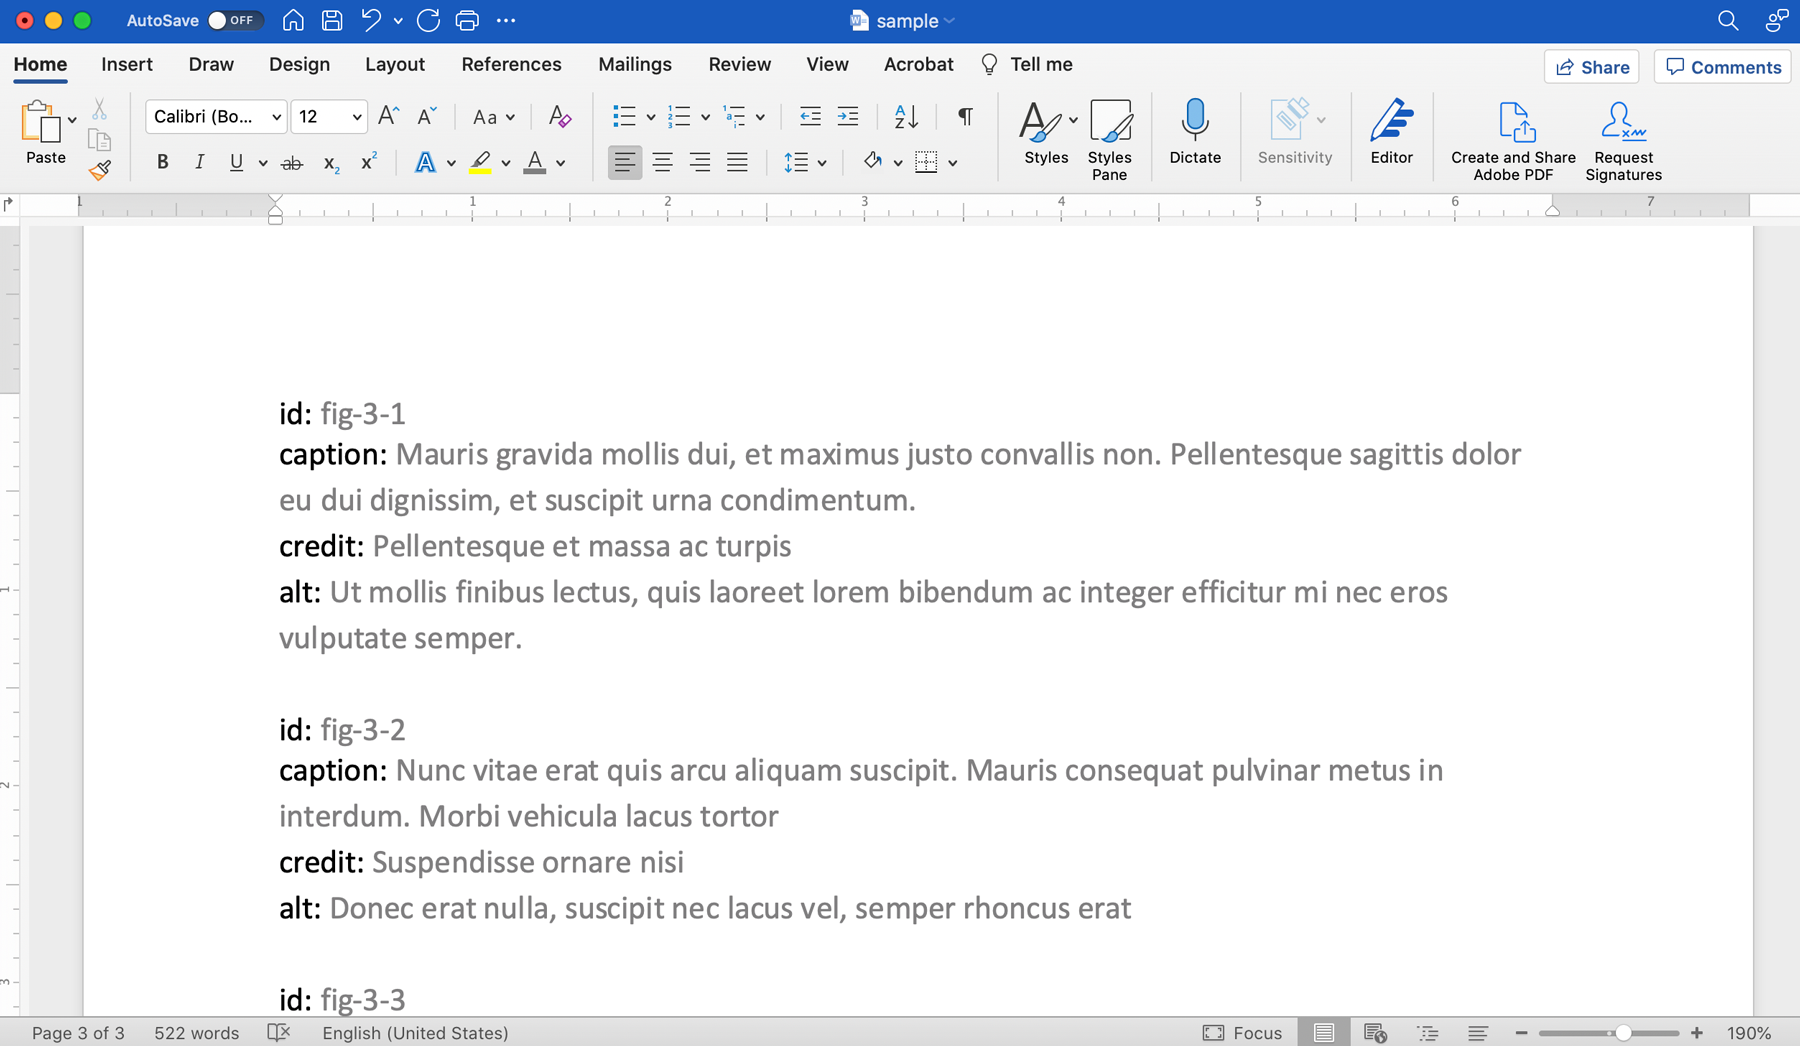Click Clear All Formatting icon
1800x1046 pixels.
click(560, 117)
